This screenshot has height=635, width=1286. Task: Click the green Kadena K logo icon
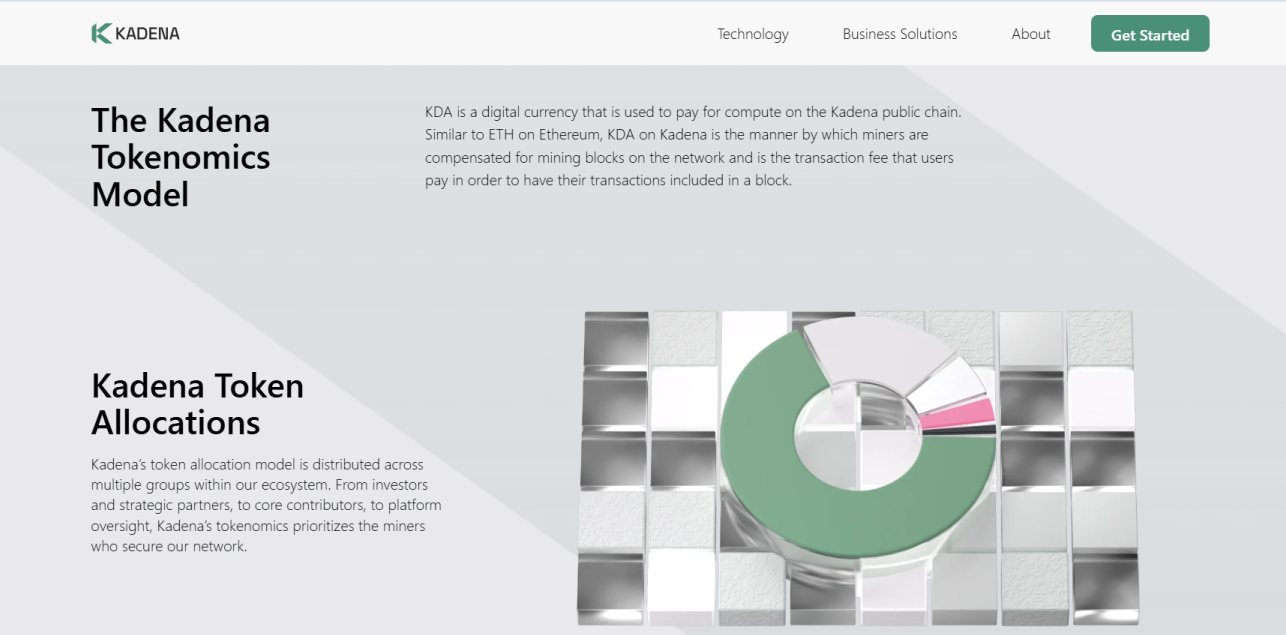tap(101, 34)
